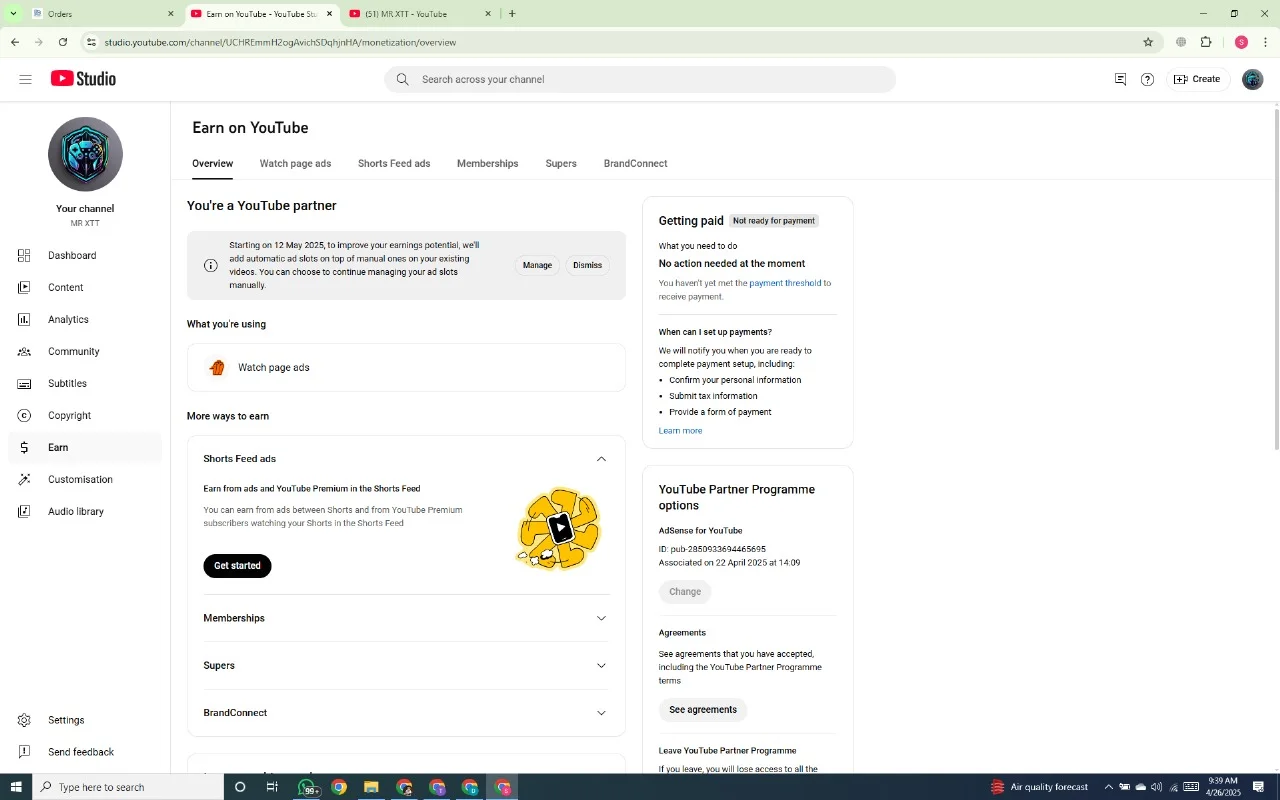Close the Earn on YouTube browser tab
This screenshot has width=1280, height=800.
329,14
